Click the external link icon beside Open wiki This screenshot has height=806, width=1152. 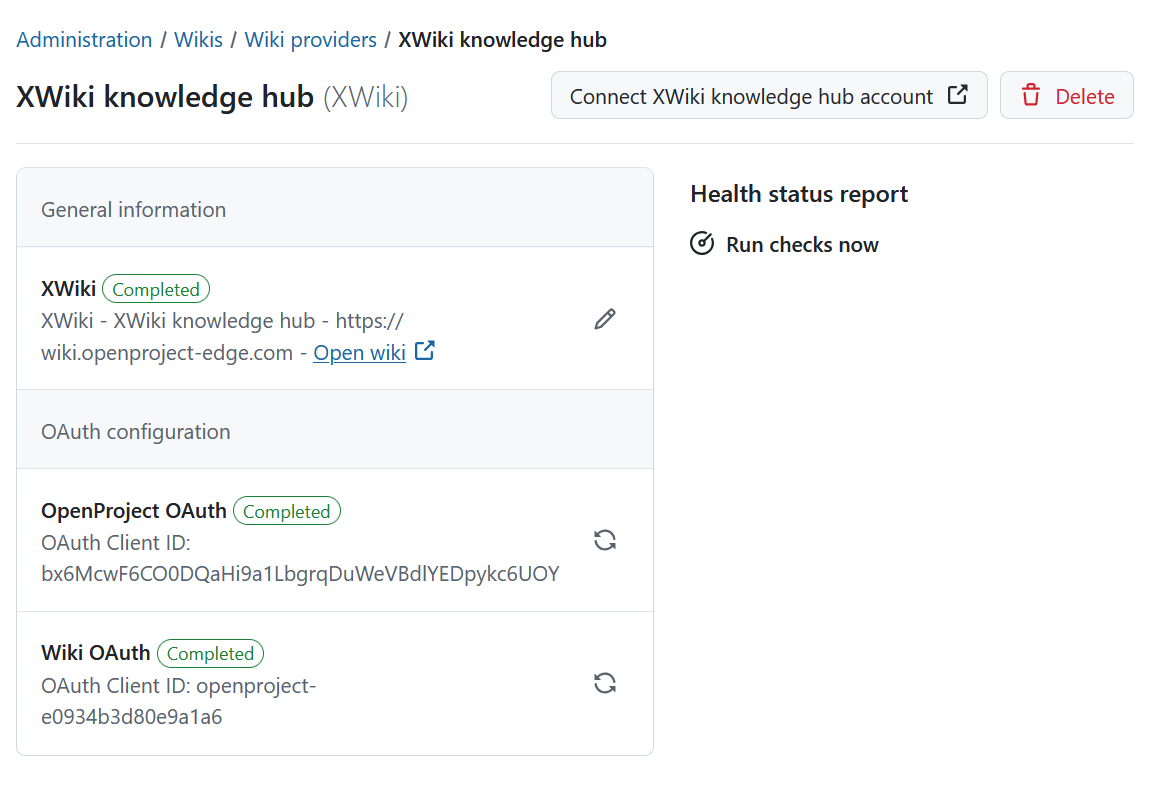tap(425, 350)
